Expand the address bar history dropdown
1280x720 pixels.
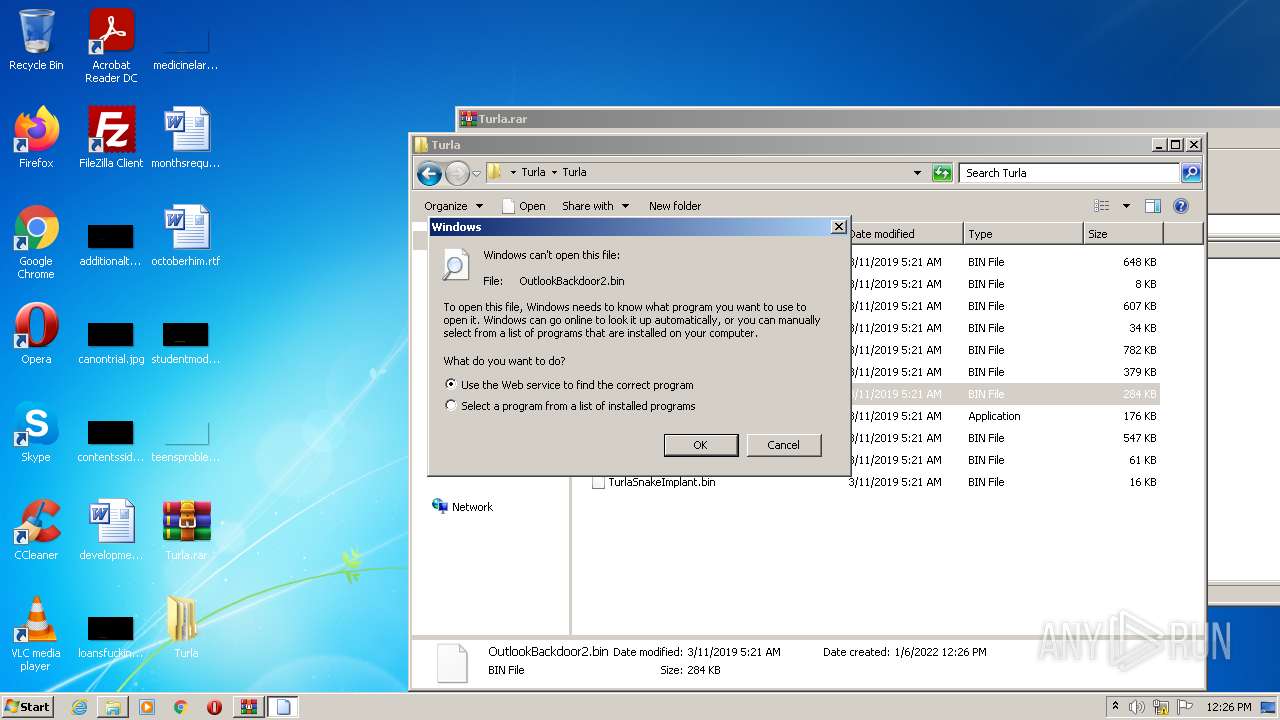(917, 173)
